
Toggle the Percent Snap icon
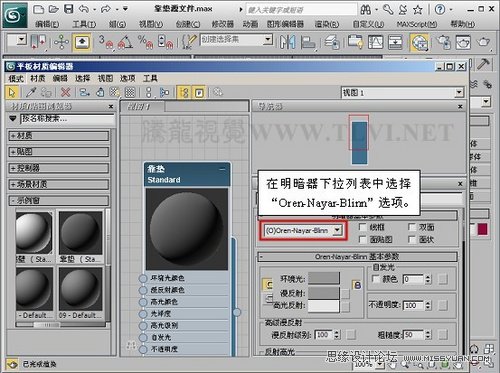[145, 42]
